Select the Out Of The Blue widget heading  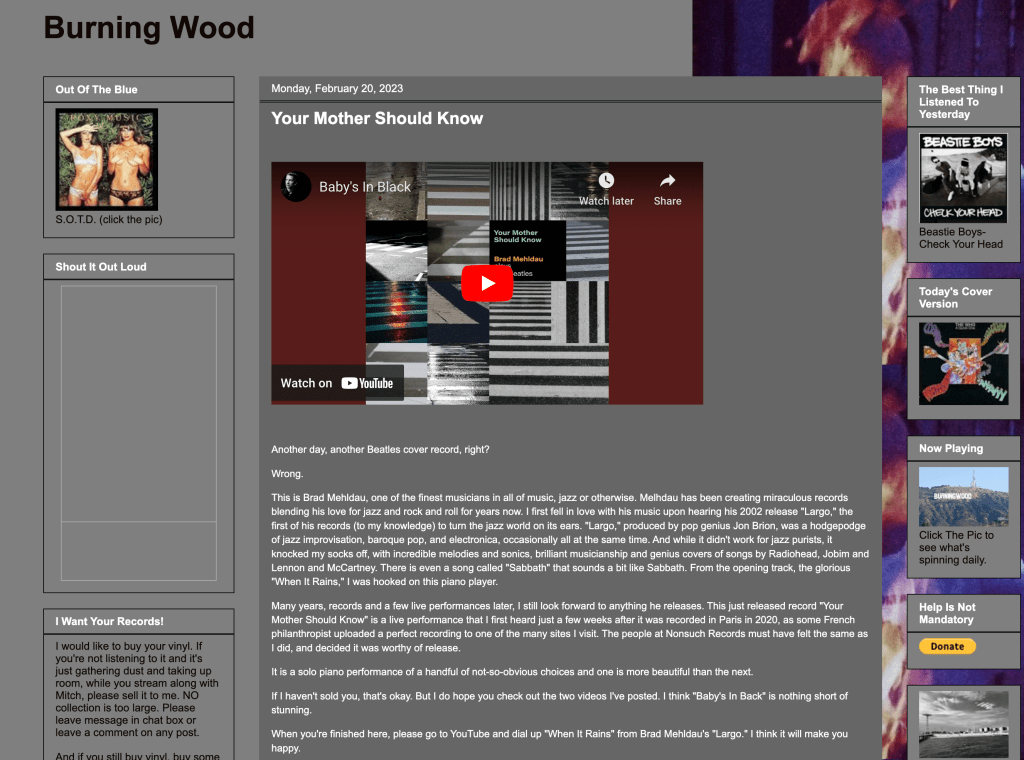point(97,90)
